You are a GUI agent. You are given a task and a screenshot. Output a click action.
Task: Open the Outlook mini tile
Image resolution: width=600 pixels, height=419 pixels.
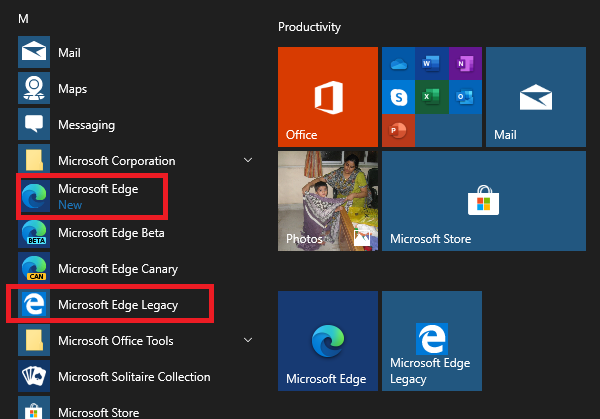(465, 97)
